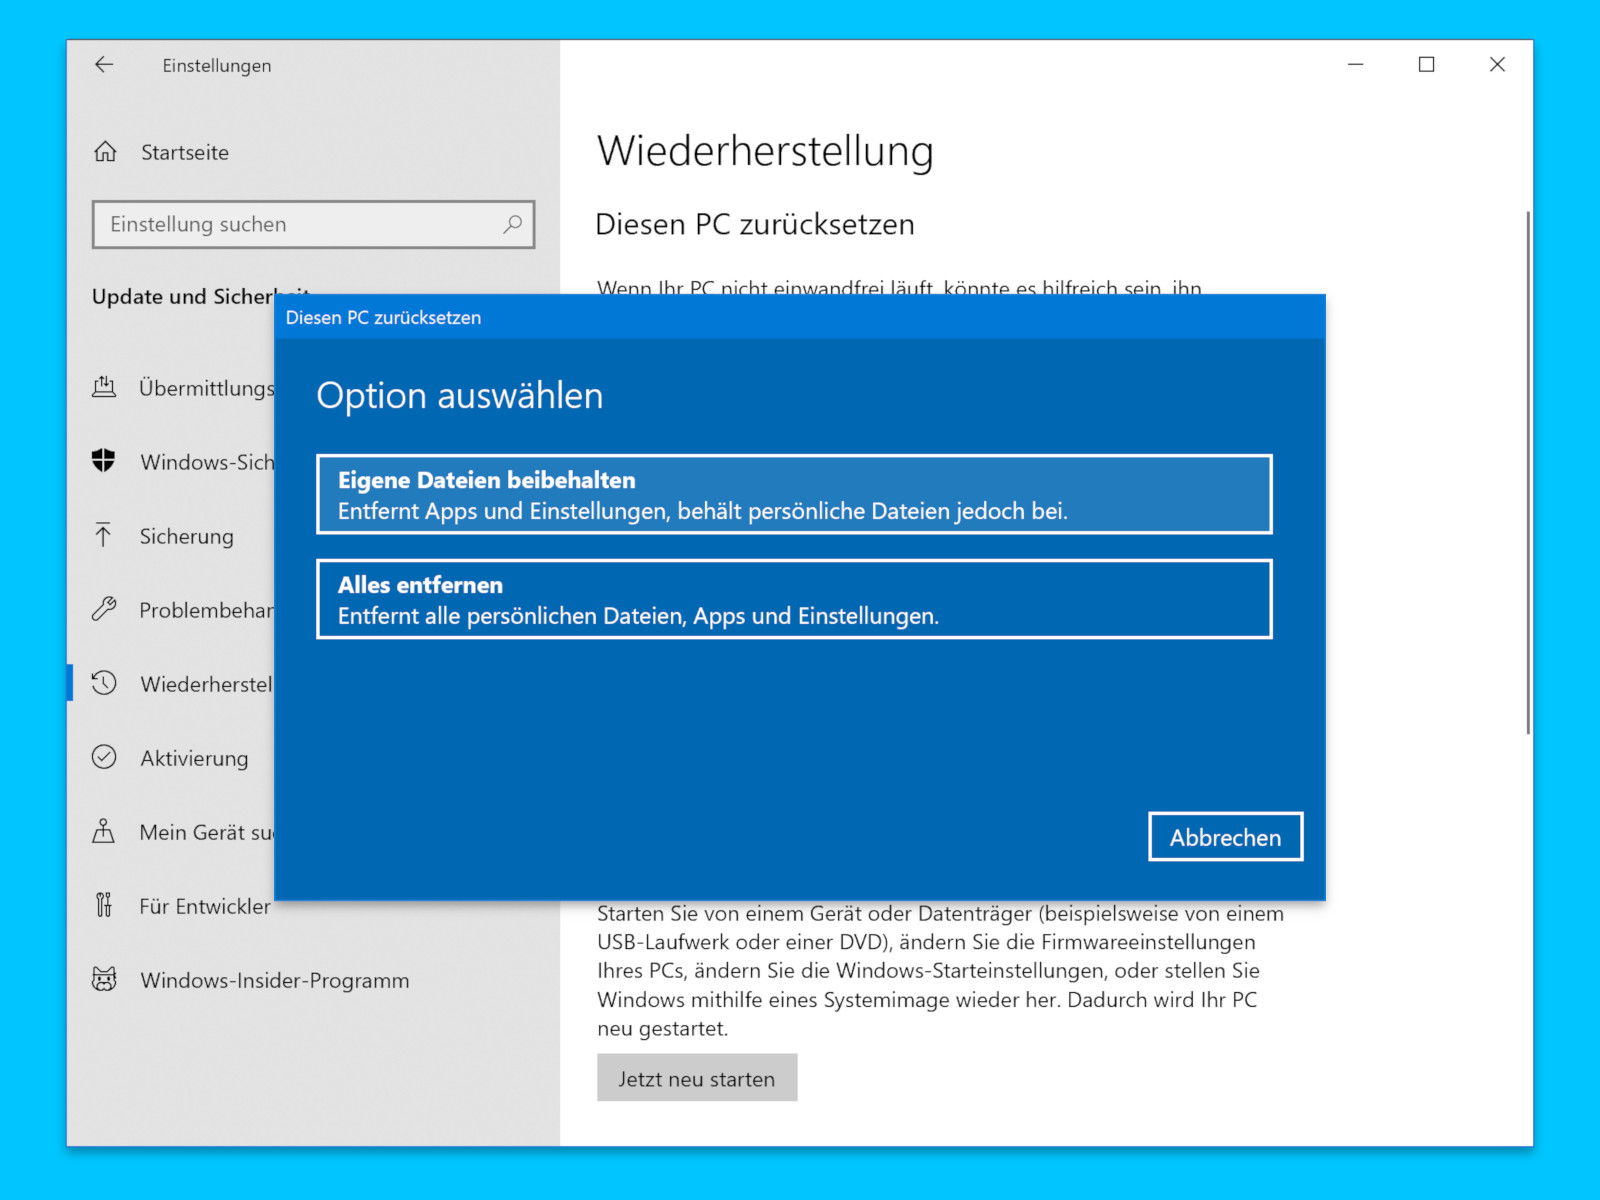Select the Wiederherstellung history icon
Image resolution: width=1600 pixels, height=1200 pixels.
(104, 683)
